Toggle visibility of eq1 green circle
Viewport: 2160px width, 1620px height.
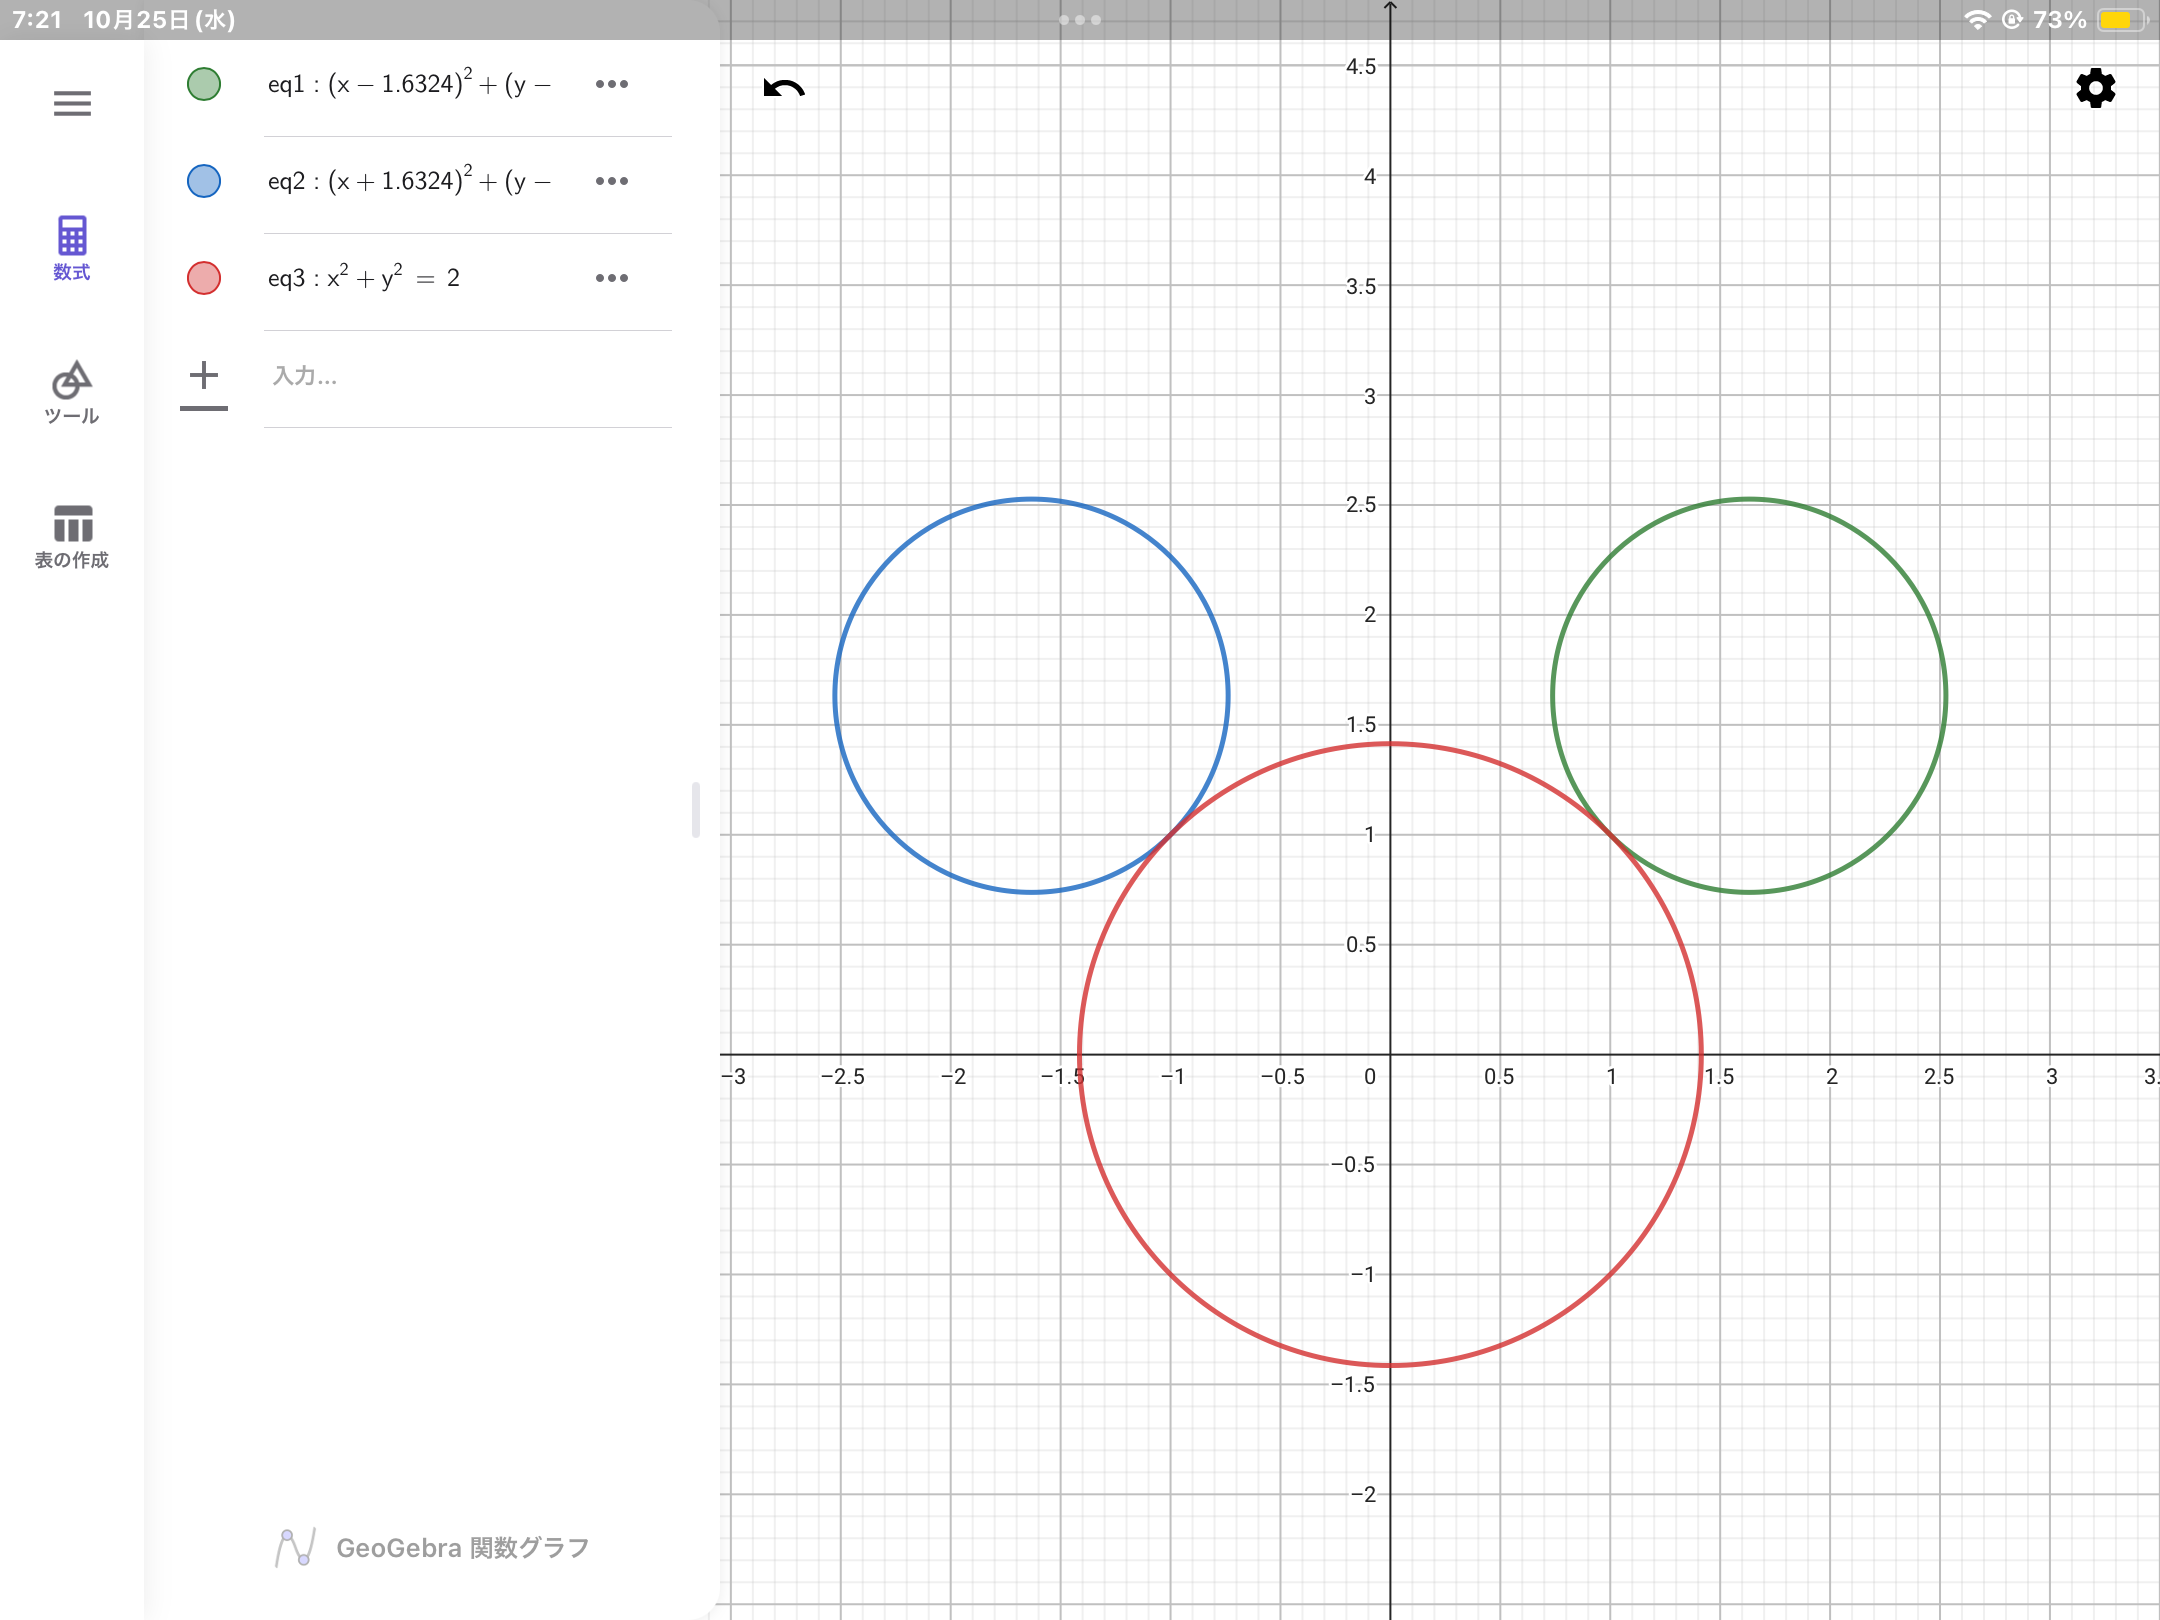click(x=204, y=84)
